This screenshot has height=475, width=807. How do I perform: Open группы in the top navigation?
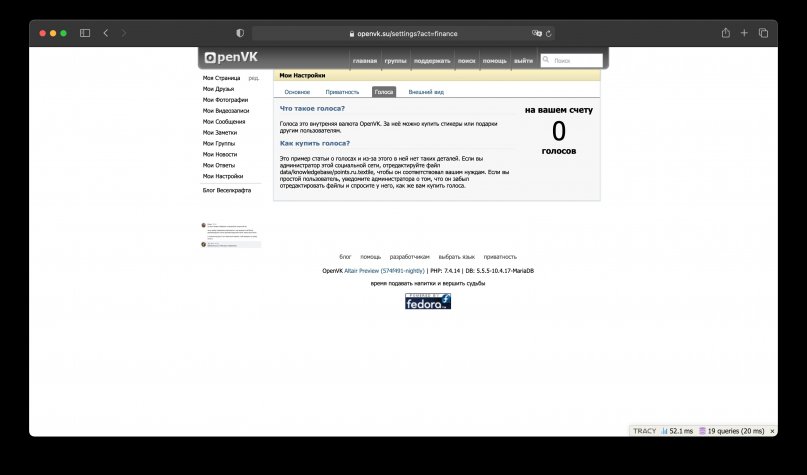[x=395, y=61]
